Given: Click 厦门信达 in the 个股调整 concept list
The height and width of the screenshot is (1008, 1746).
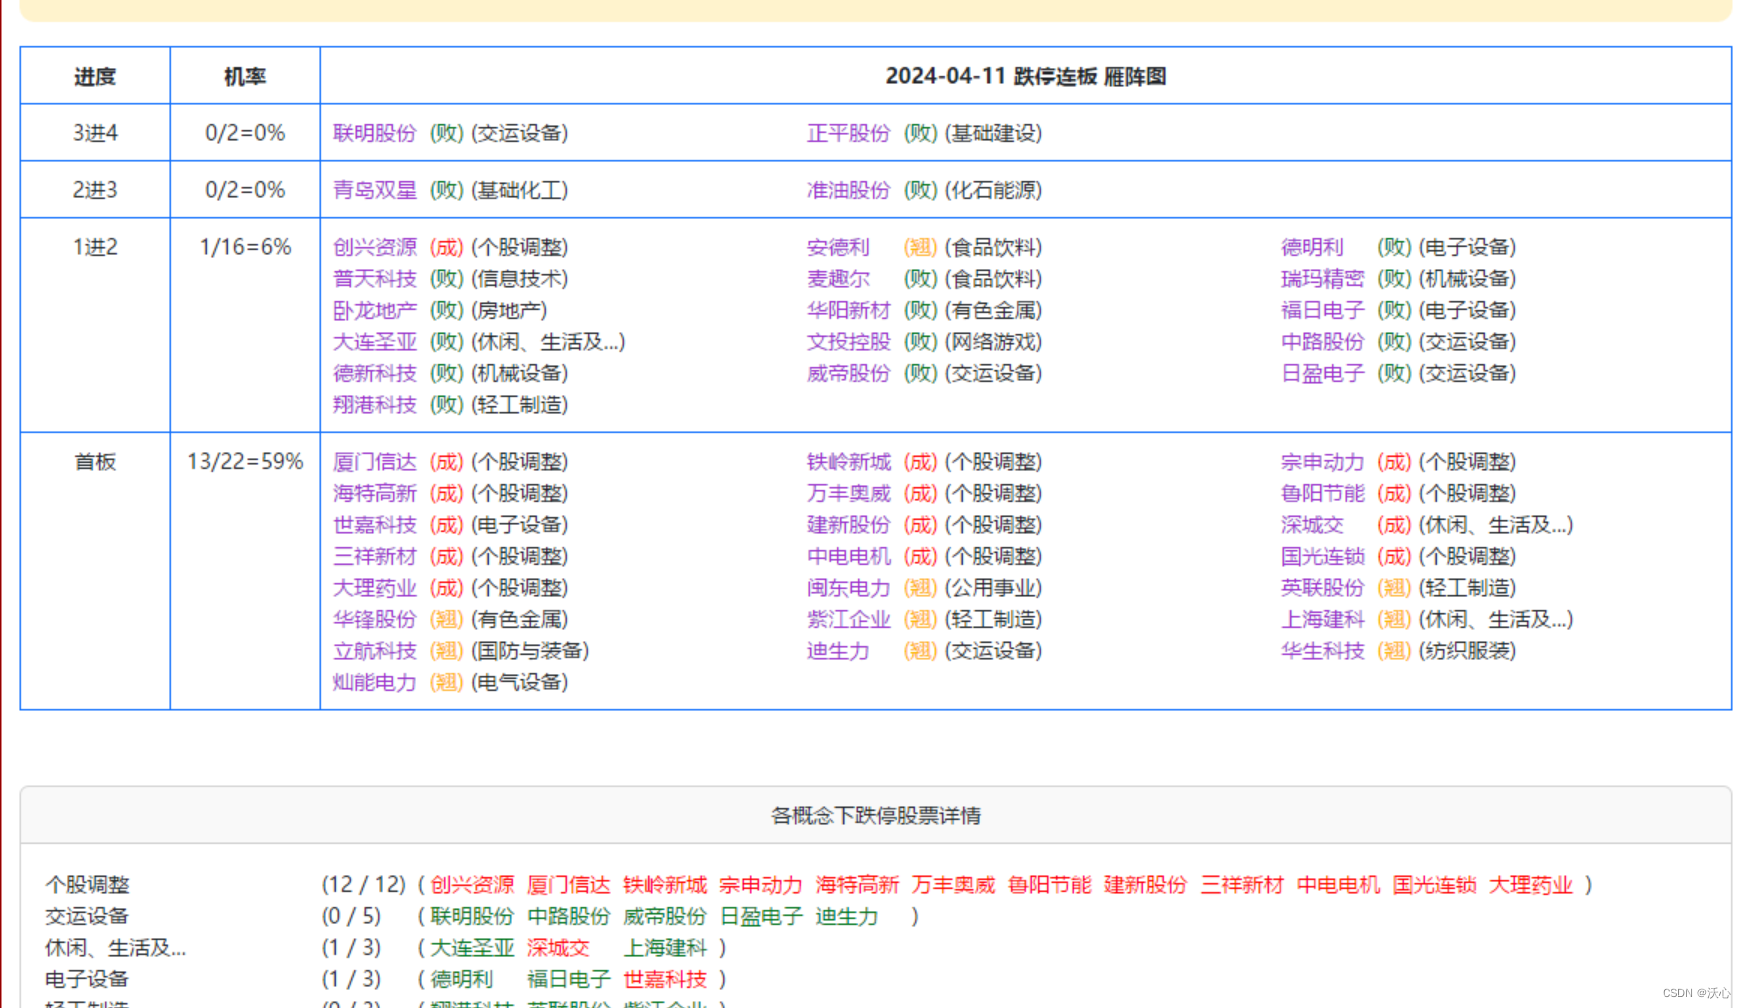Looking at the screenshot, I should tap(568, 885).
